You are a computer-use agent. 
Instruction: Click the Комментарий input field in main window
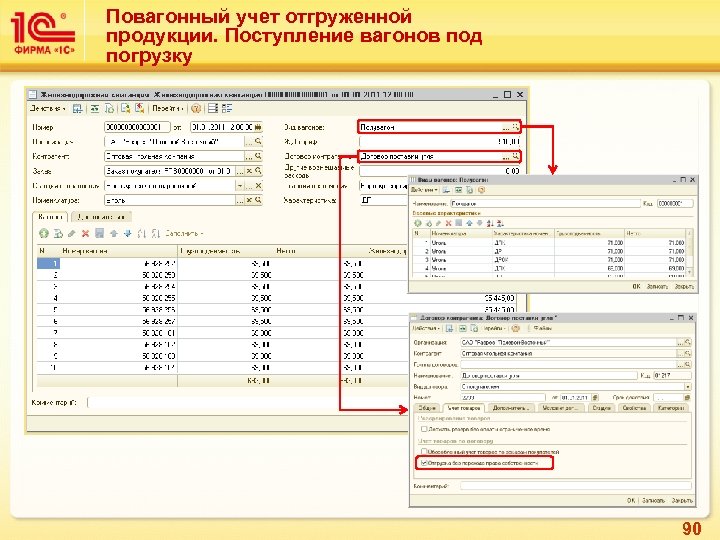point(246,403)
